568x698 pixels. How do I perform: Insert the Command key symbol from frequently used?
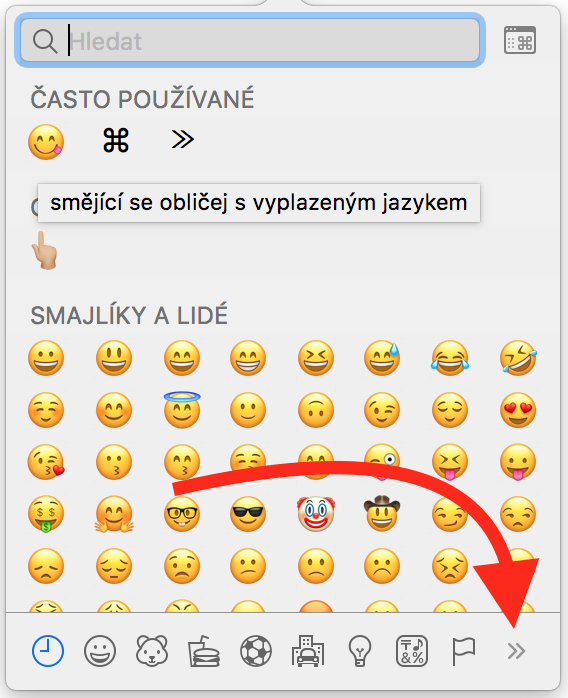pos(116,140)
